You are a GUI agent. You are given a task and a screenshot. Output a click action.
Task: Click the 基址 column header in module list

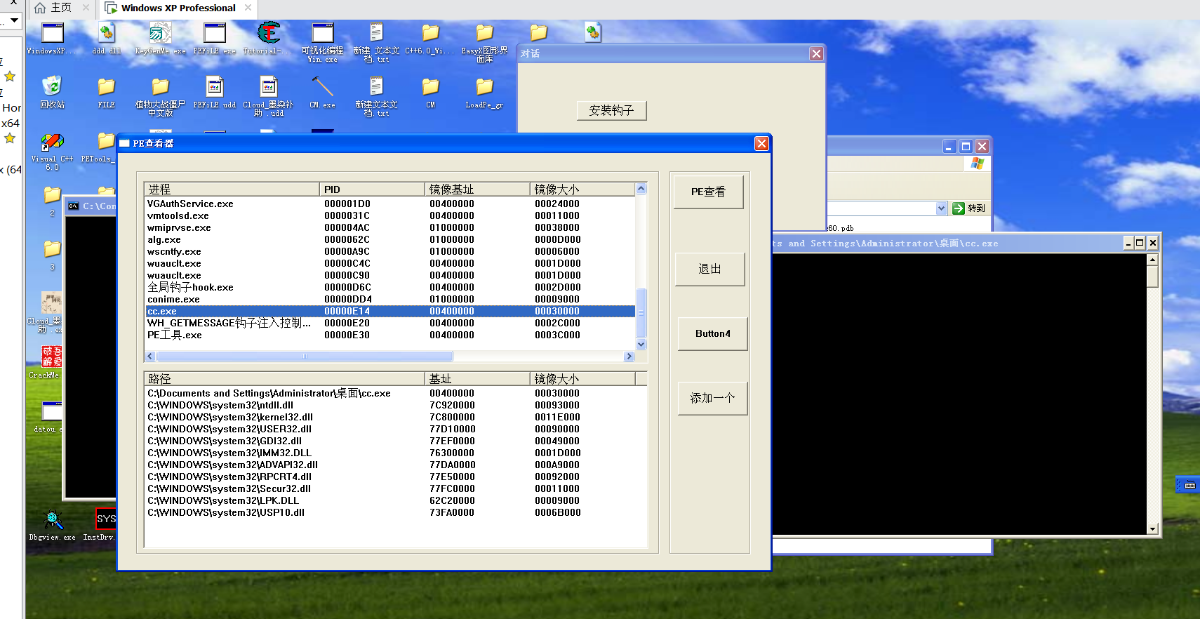477,379
